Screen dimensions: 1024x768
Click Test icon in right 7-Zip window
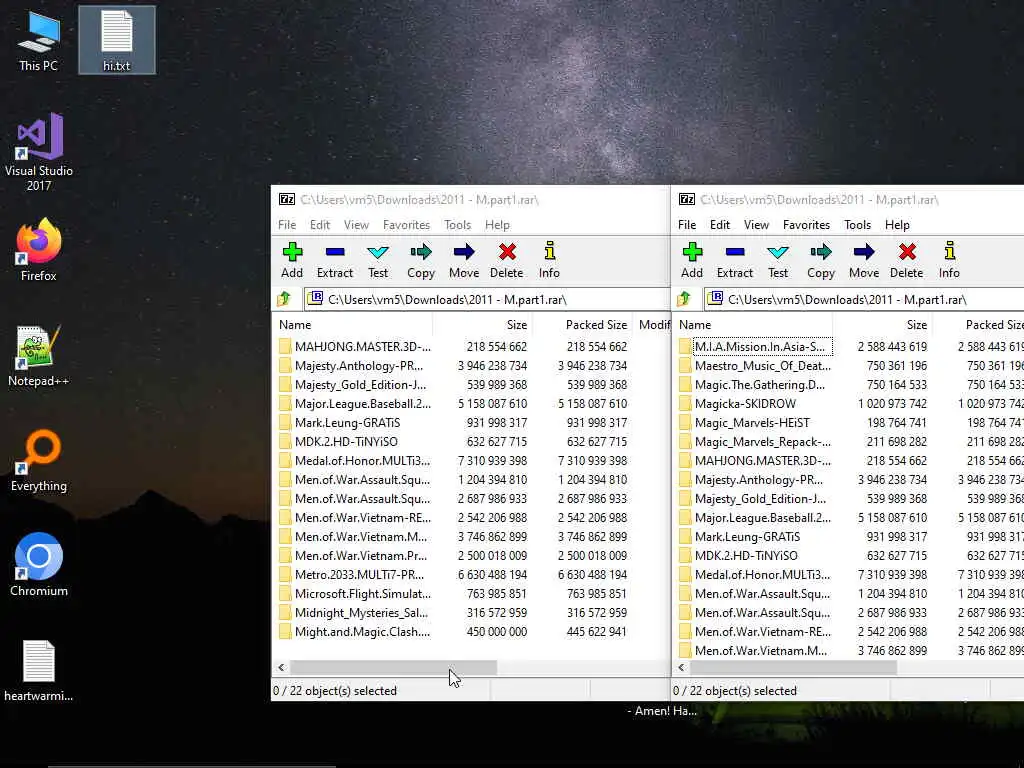pyautogui.click(x=778, y=252)
